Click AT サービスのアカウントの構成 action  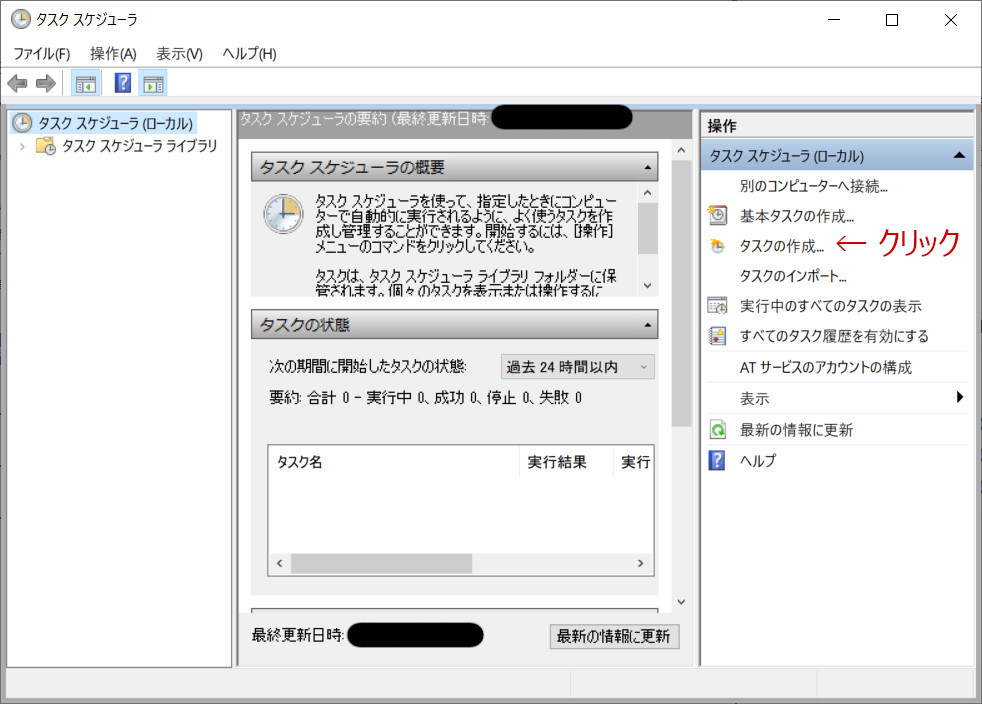[x=825, y=368]
